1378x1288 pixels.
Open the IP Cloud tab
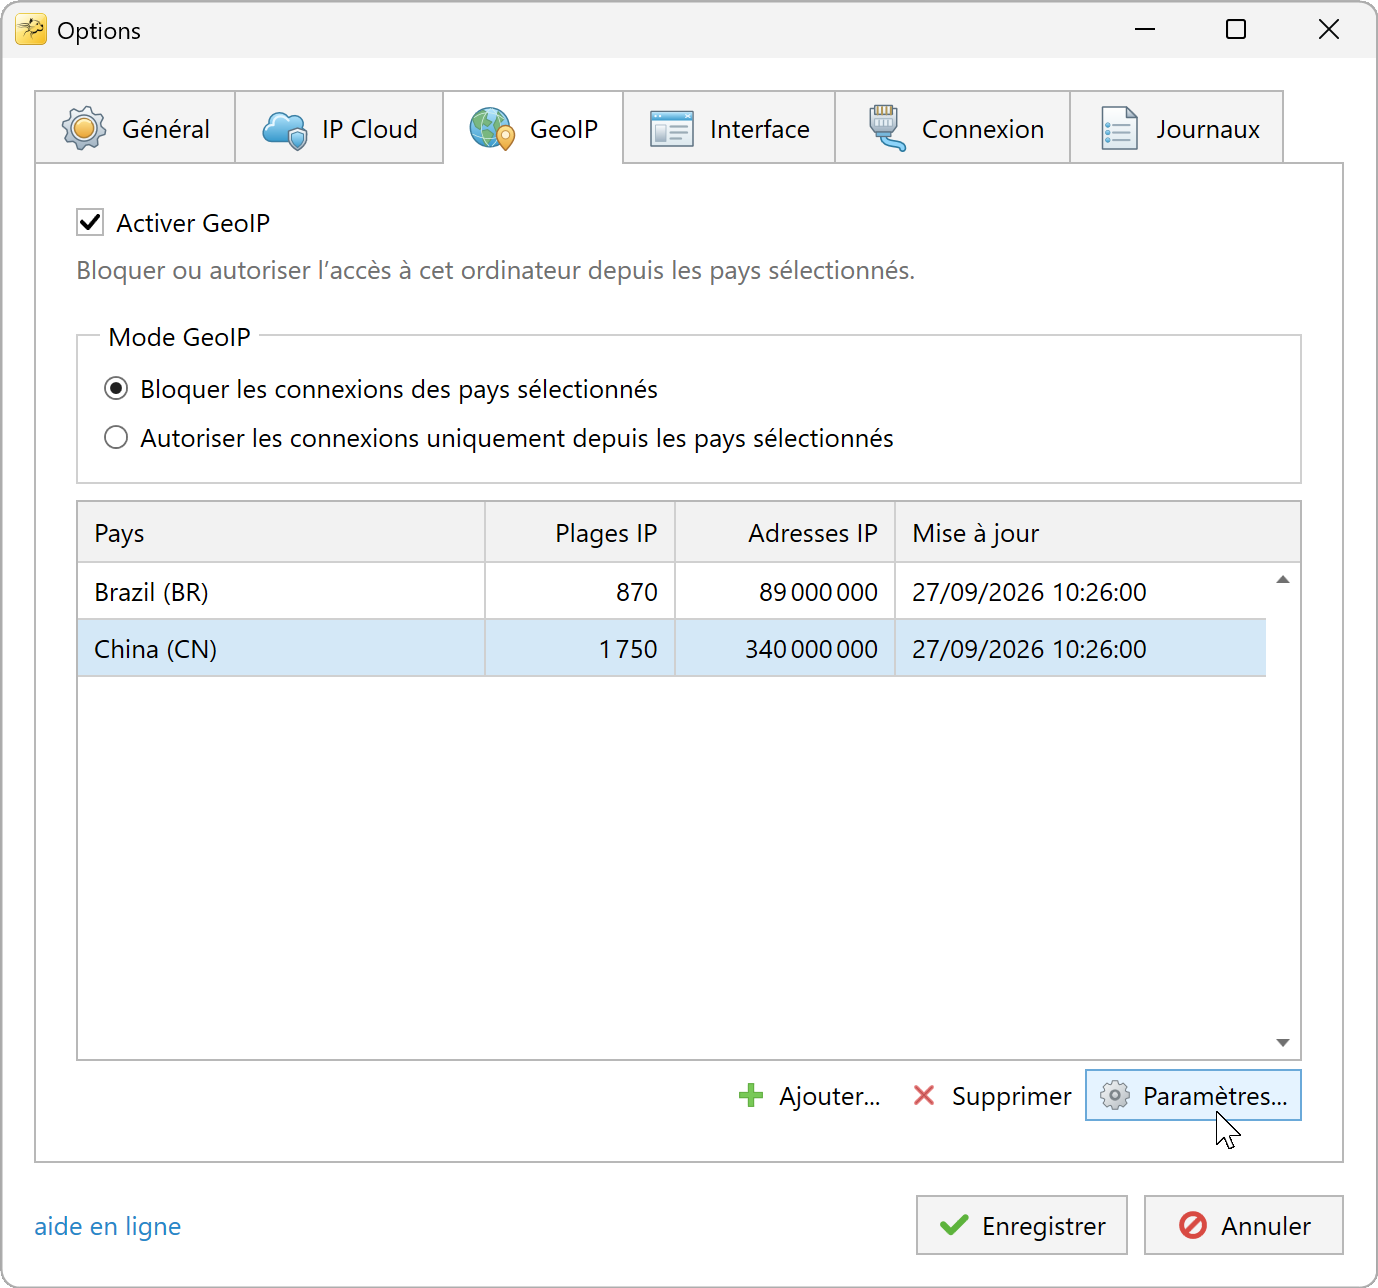pos(339,128)
